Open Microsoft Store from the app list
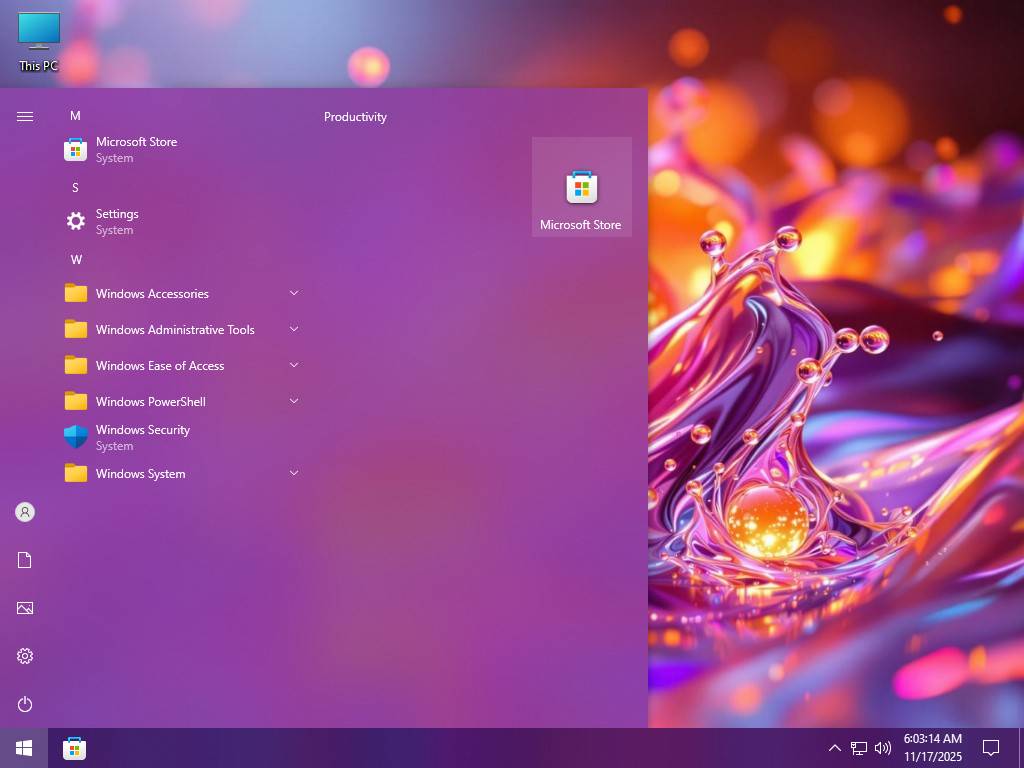1024x768 pixels. point(183,150)
